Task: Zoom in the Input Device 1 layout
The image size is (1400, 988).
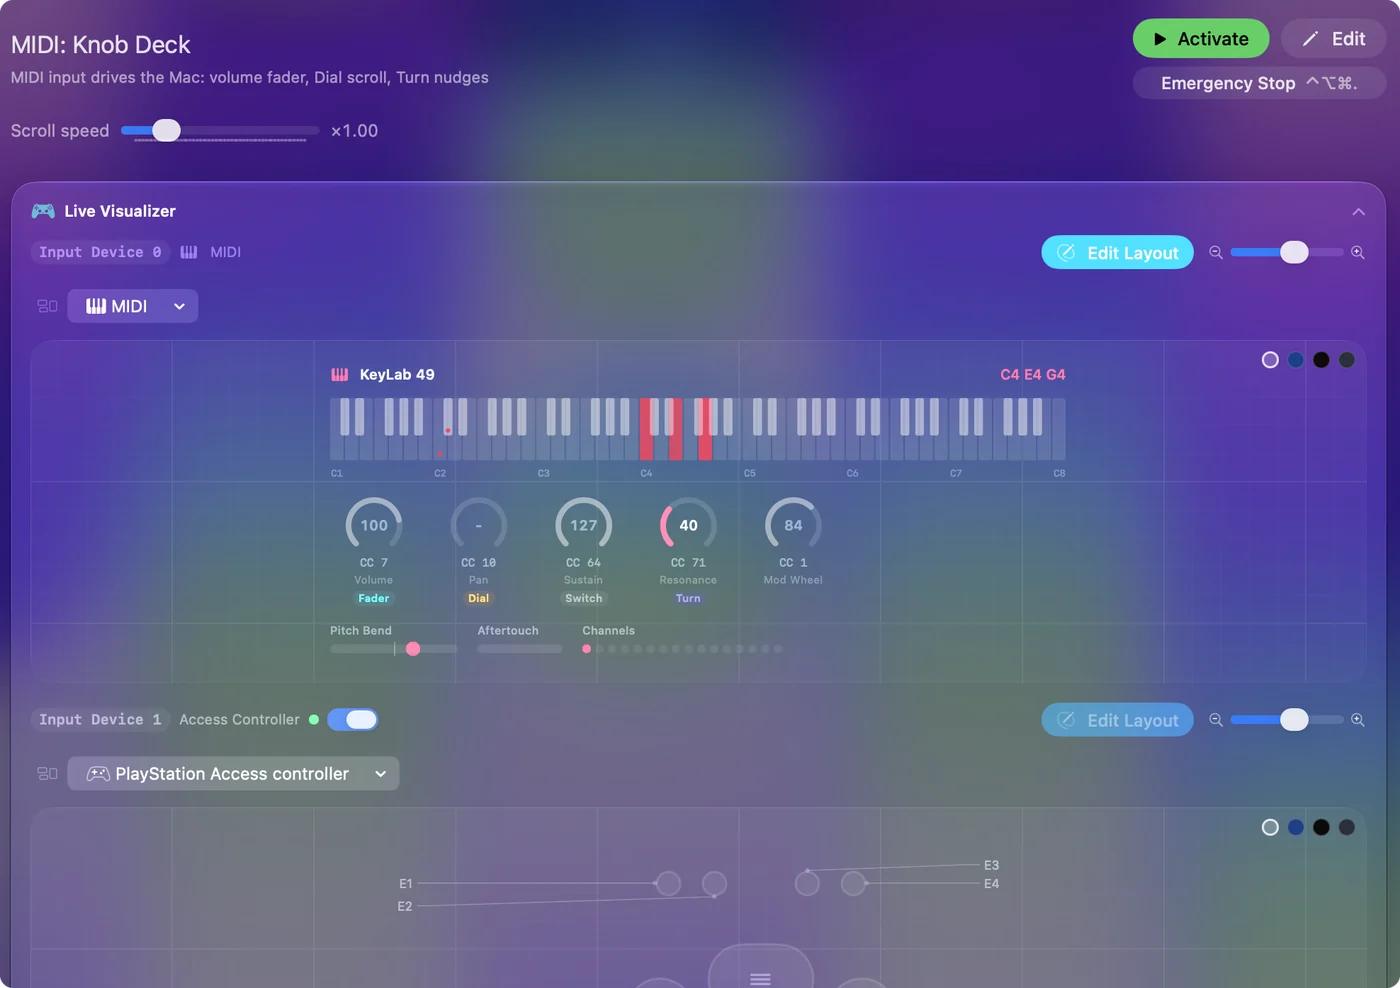Action: tap(1358, 720)
